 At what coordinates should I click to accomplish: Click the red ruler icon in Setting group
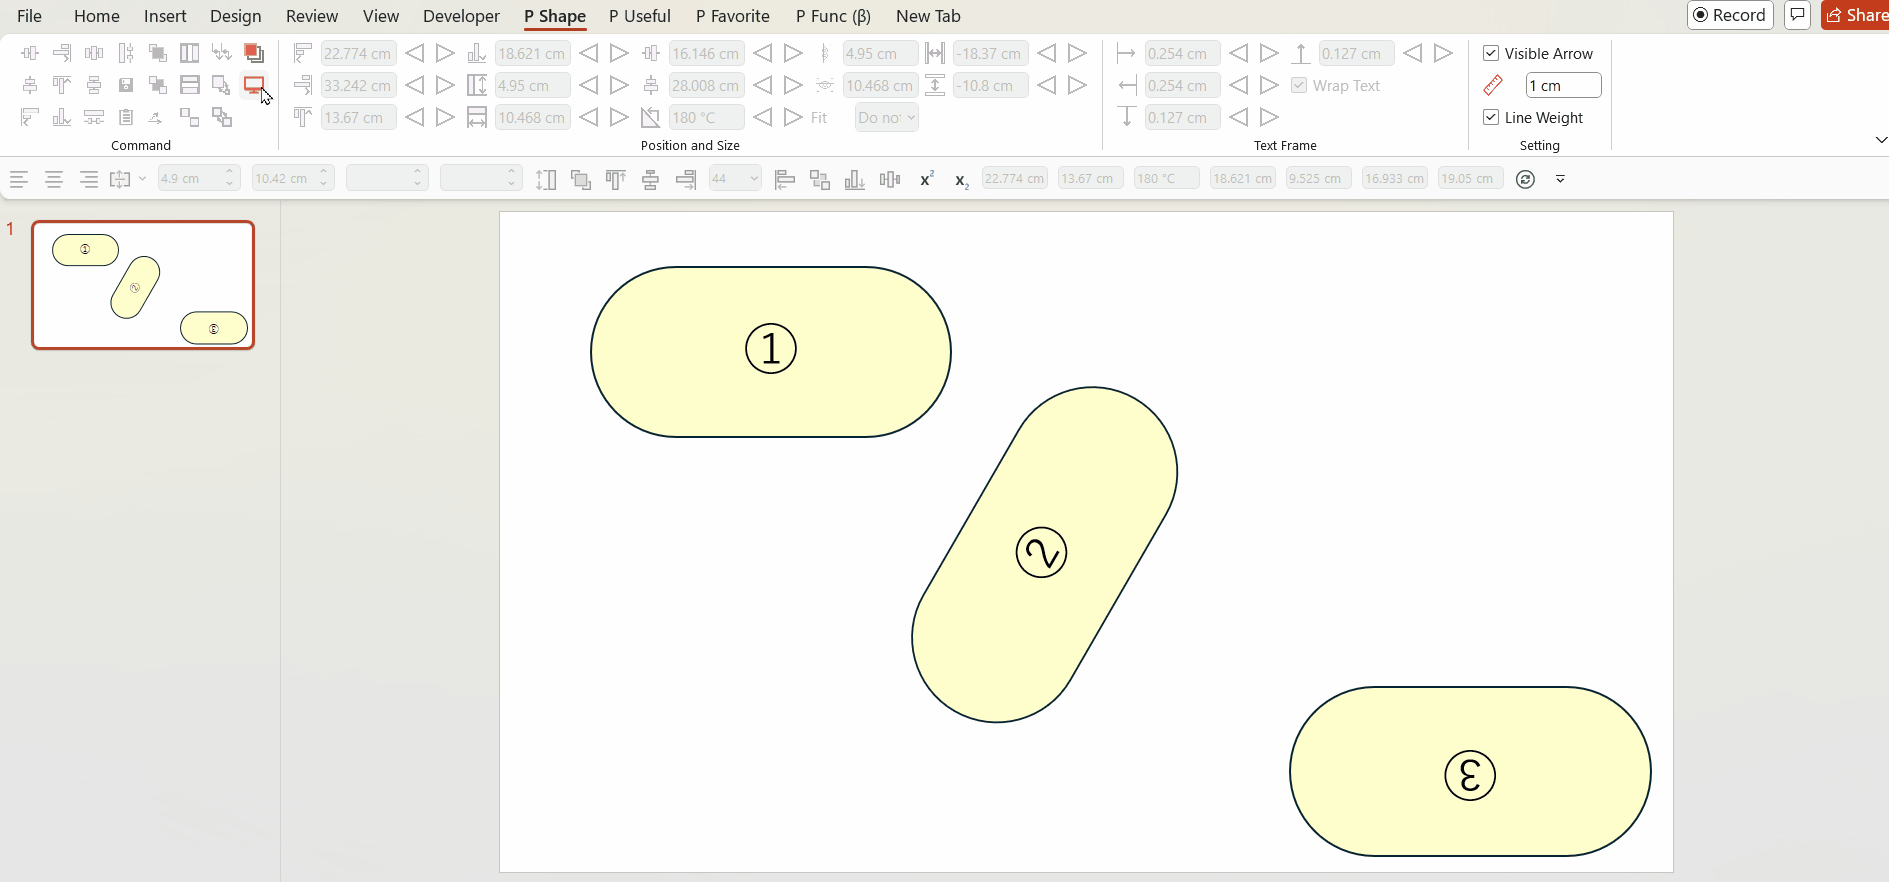[1493, 86]
